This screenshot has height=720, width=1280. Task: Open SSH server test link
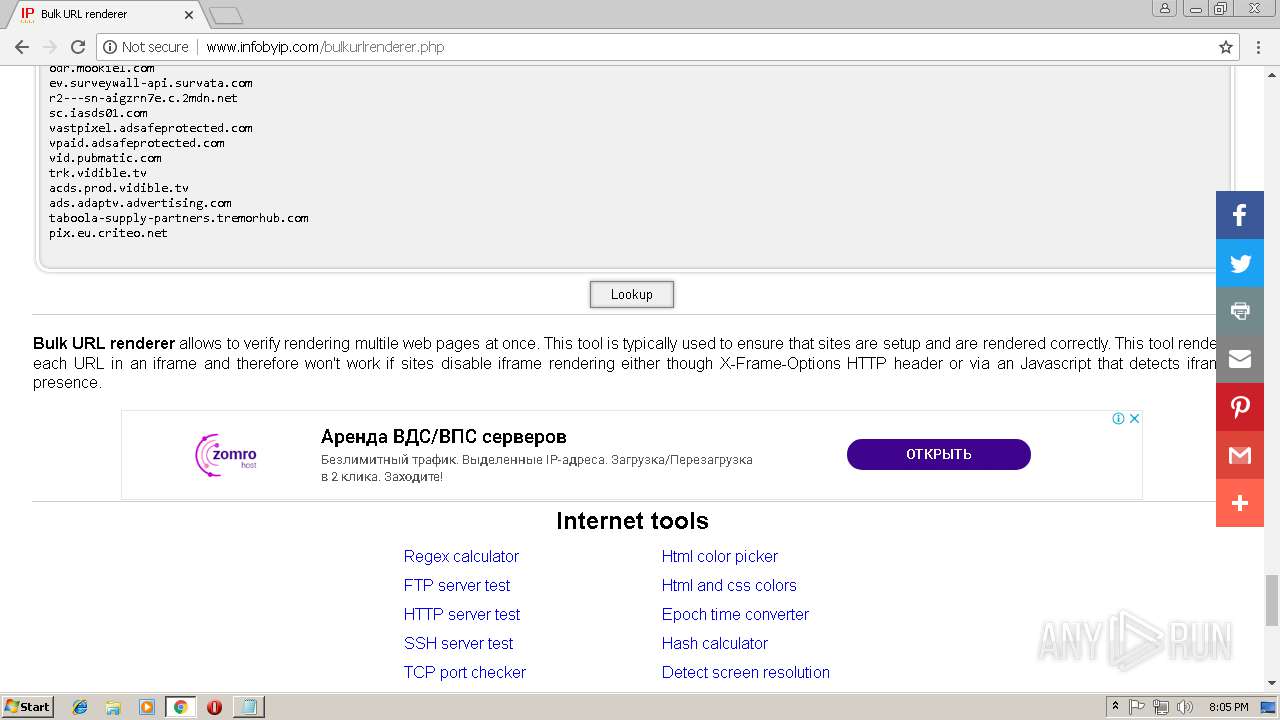tap(458, 643)
